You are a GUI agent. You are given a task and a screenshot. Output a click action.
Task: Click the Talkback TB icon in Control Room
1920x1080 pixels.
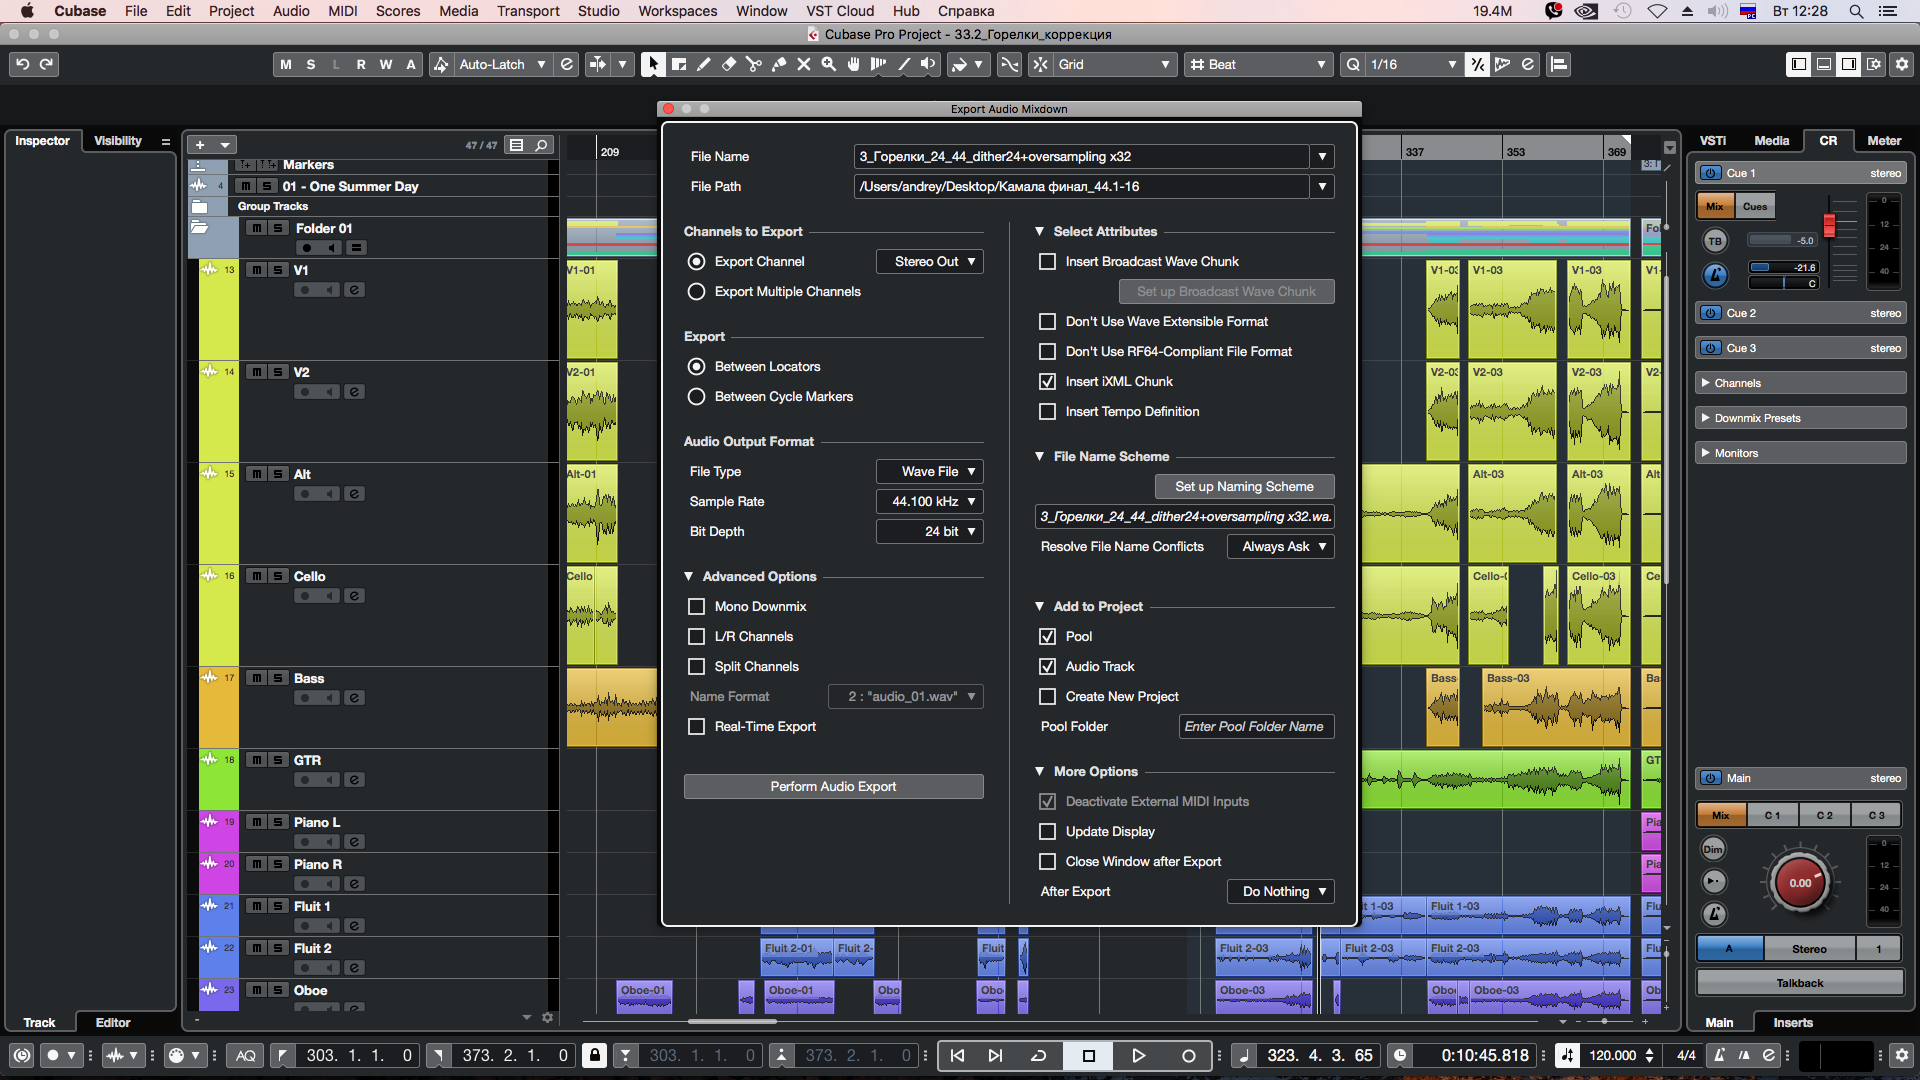pyautogui.click(x=1715, y=241)
